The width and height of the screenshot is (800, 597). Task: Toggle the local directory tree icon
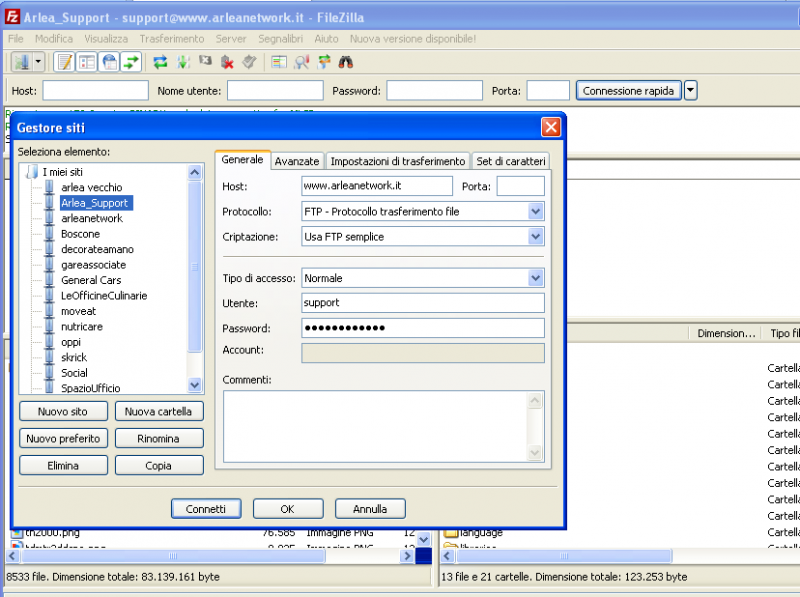coord(87,62)
